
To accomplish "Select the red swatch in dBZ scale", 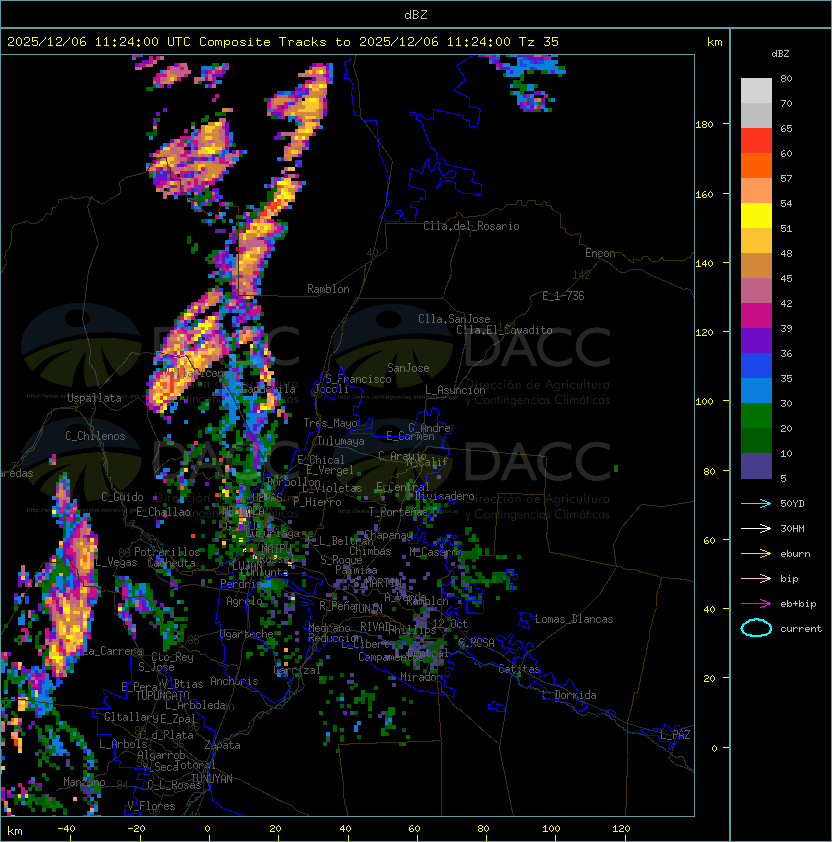I will tap(756, 141).
